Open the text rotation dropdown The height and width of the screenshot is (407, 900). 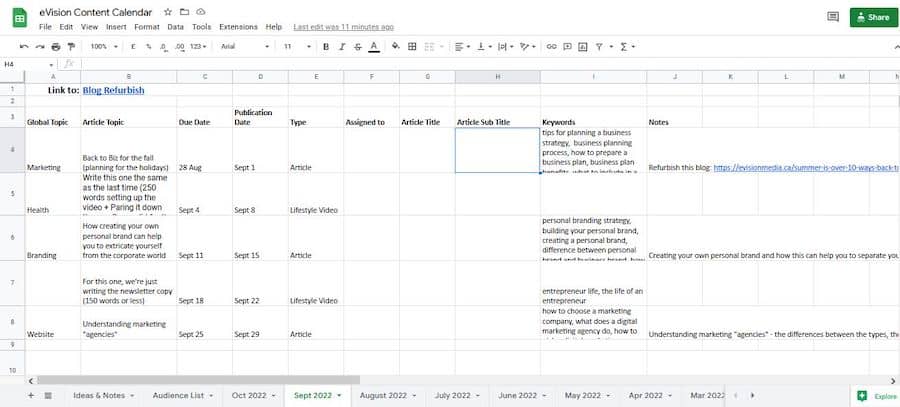pyautogui.click(x=527, y=46)
